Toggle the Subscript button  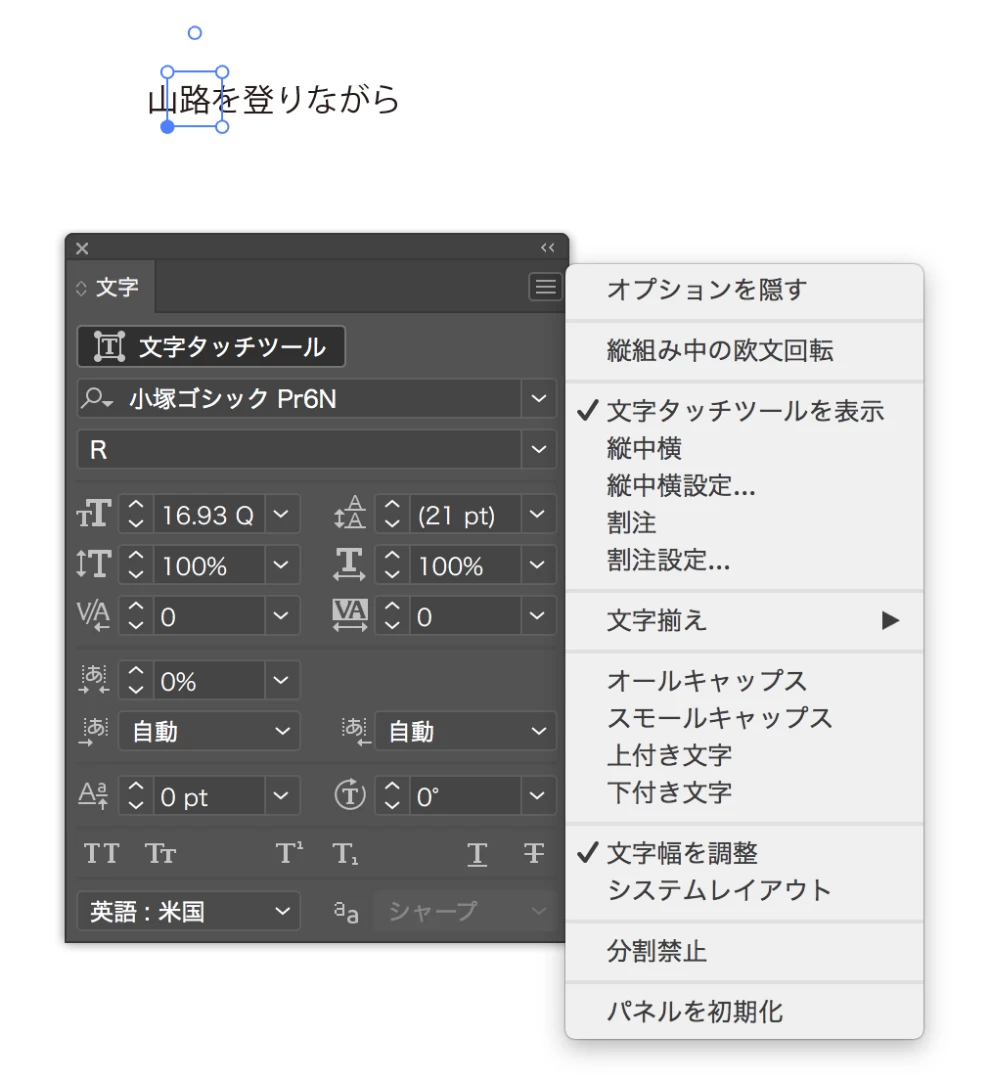(345, 854)
